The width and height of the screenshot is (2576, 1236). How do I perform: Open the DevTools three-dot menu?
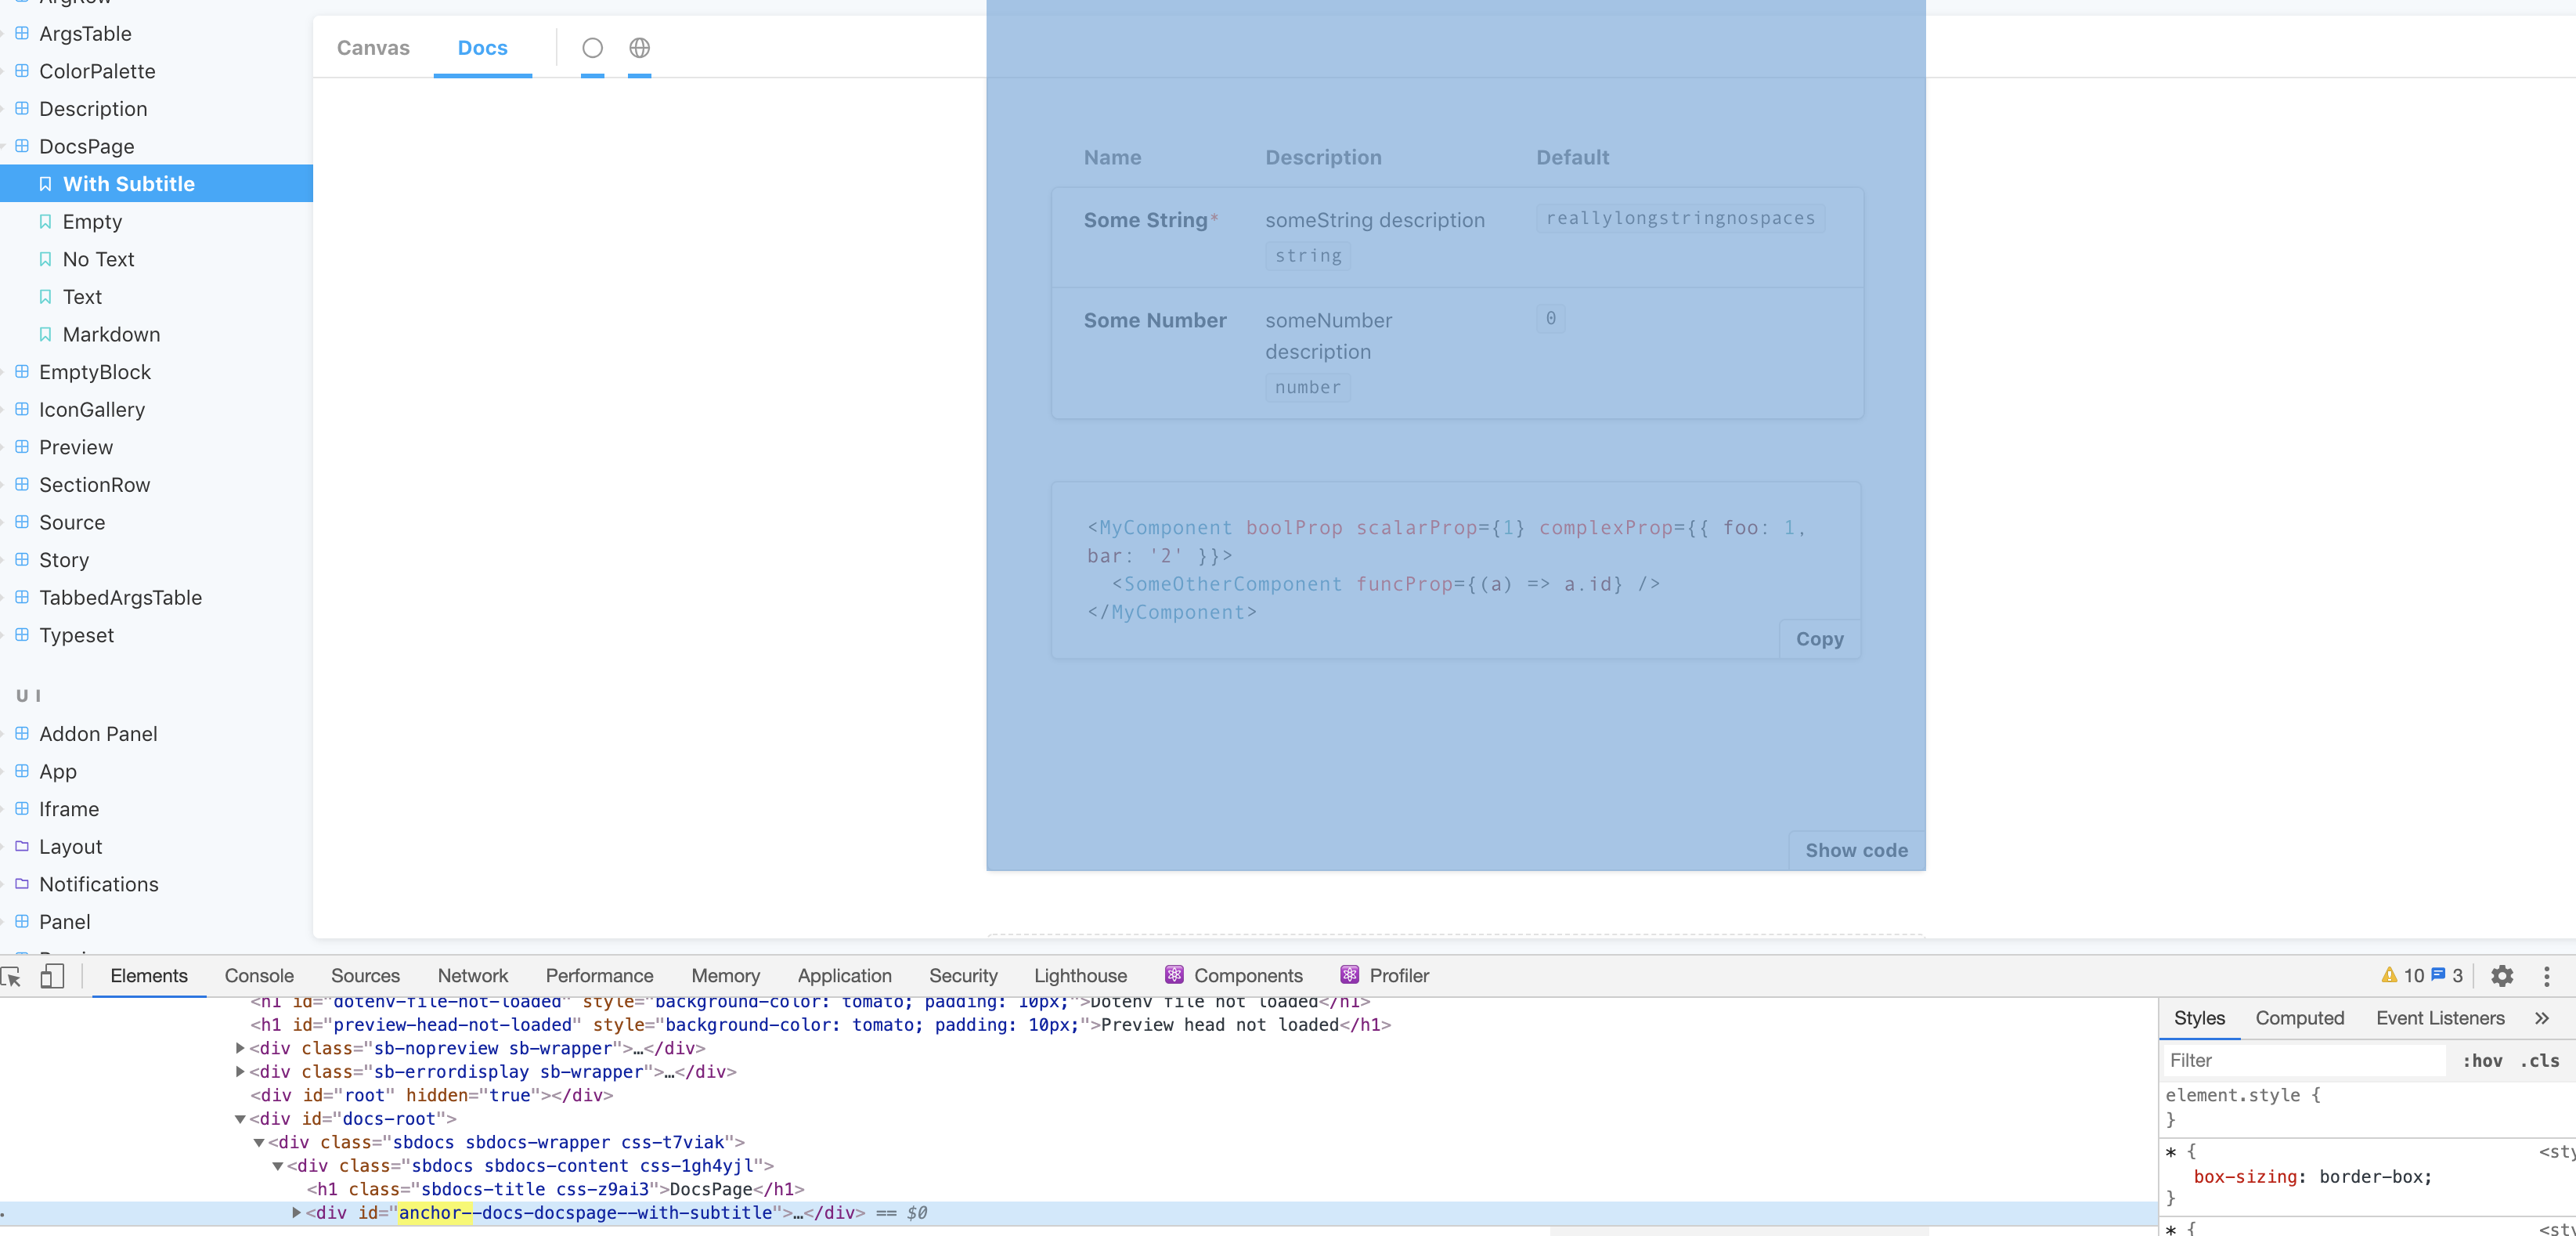click(2546, 976)
